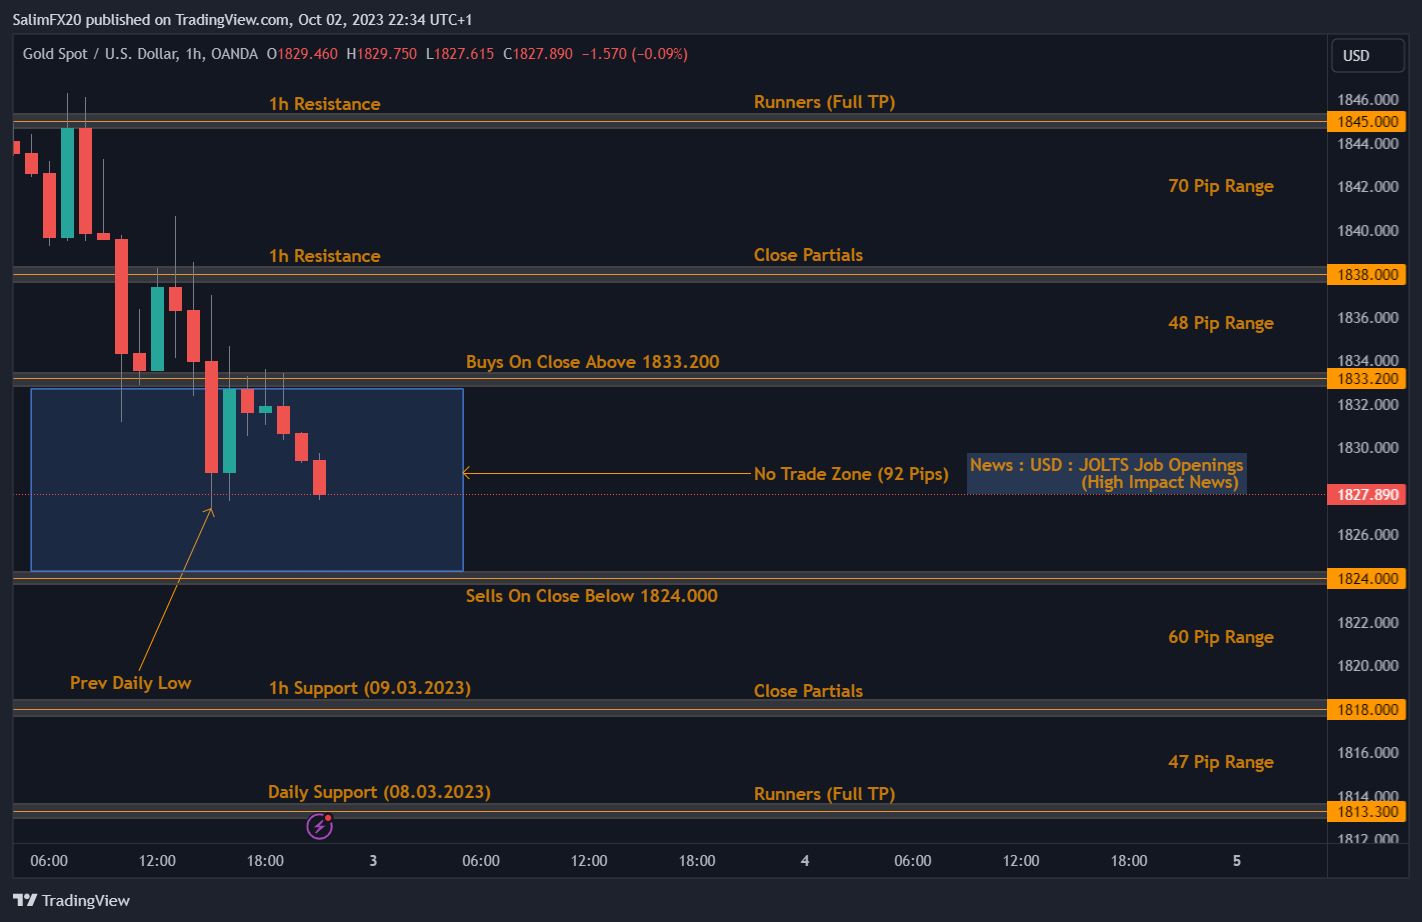Click the 1813.300 Daily Support price label
The width and height of the screenshot is (1422, 922).
coord(1366,811)
